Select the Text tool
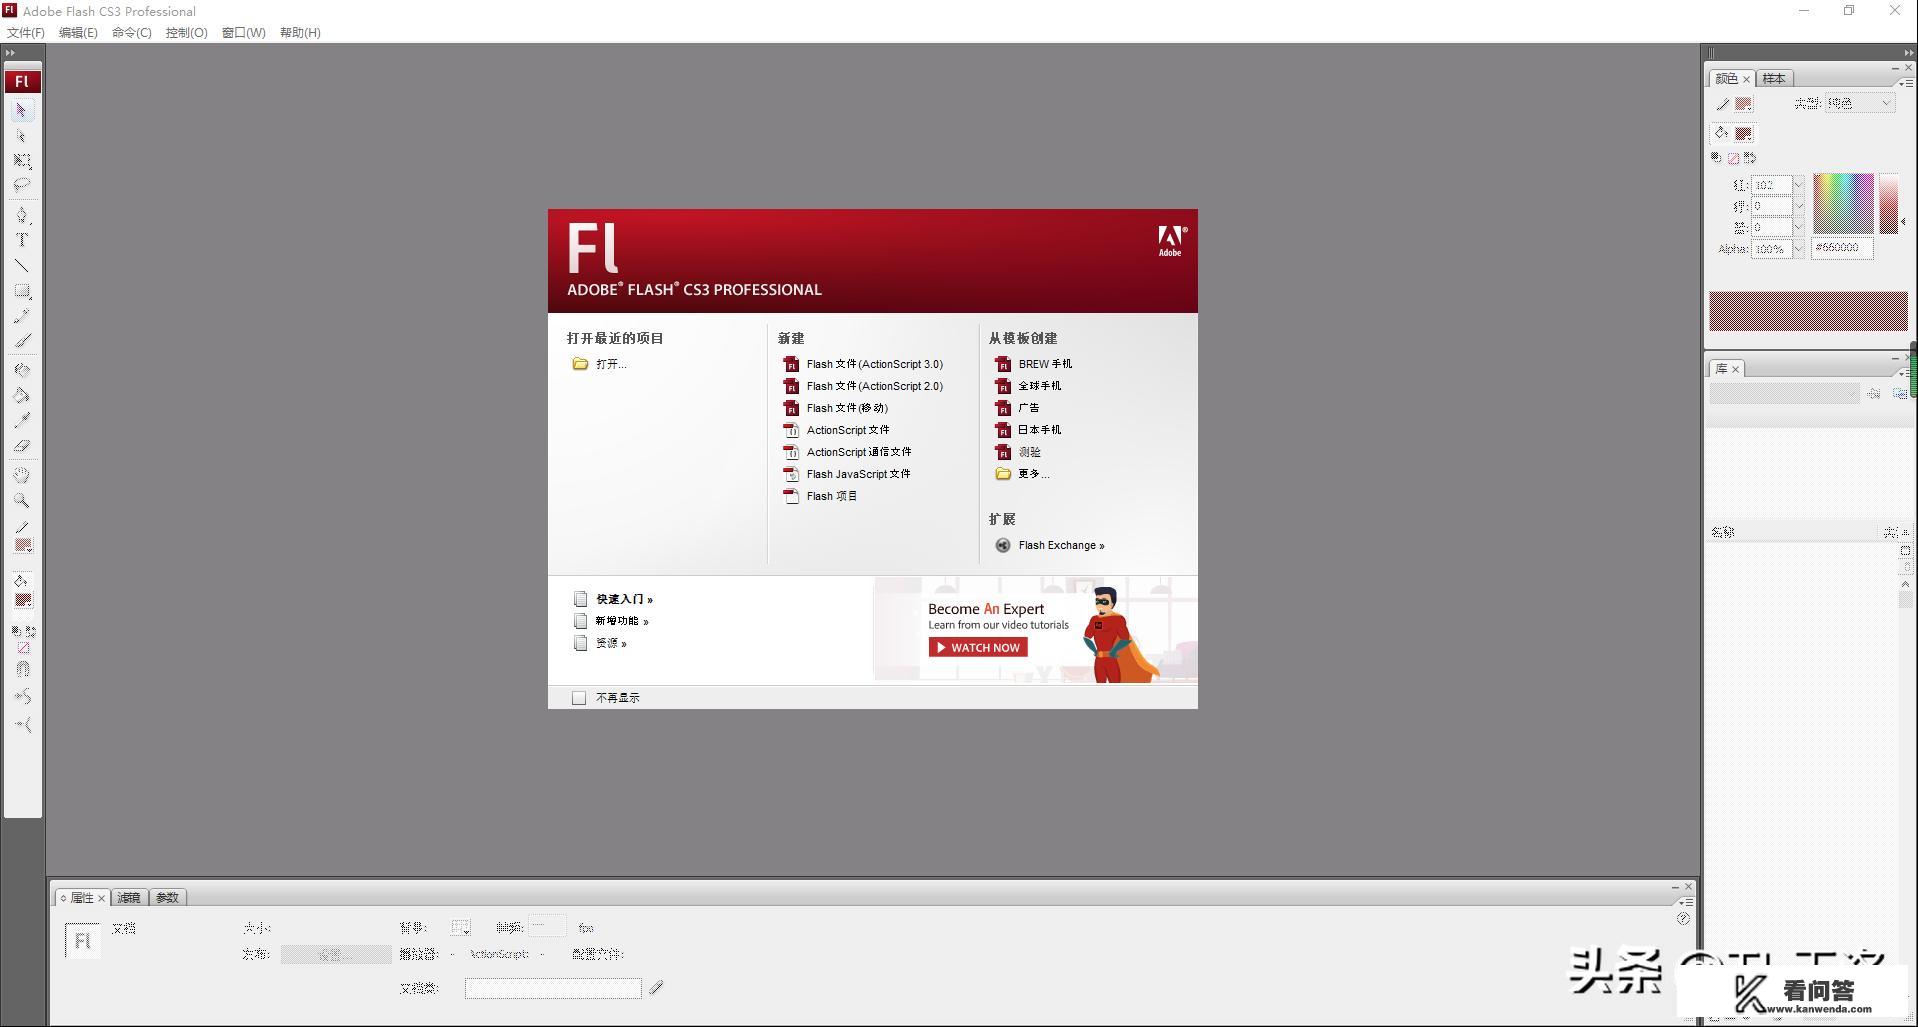Screen dimensions: 1918x1027 pos(21,240)
